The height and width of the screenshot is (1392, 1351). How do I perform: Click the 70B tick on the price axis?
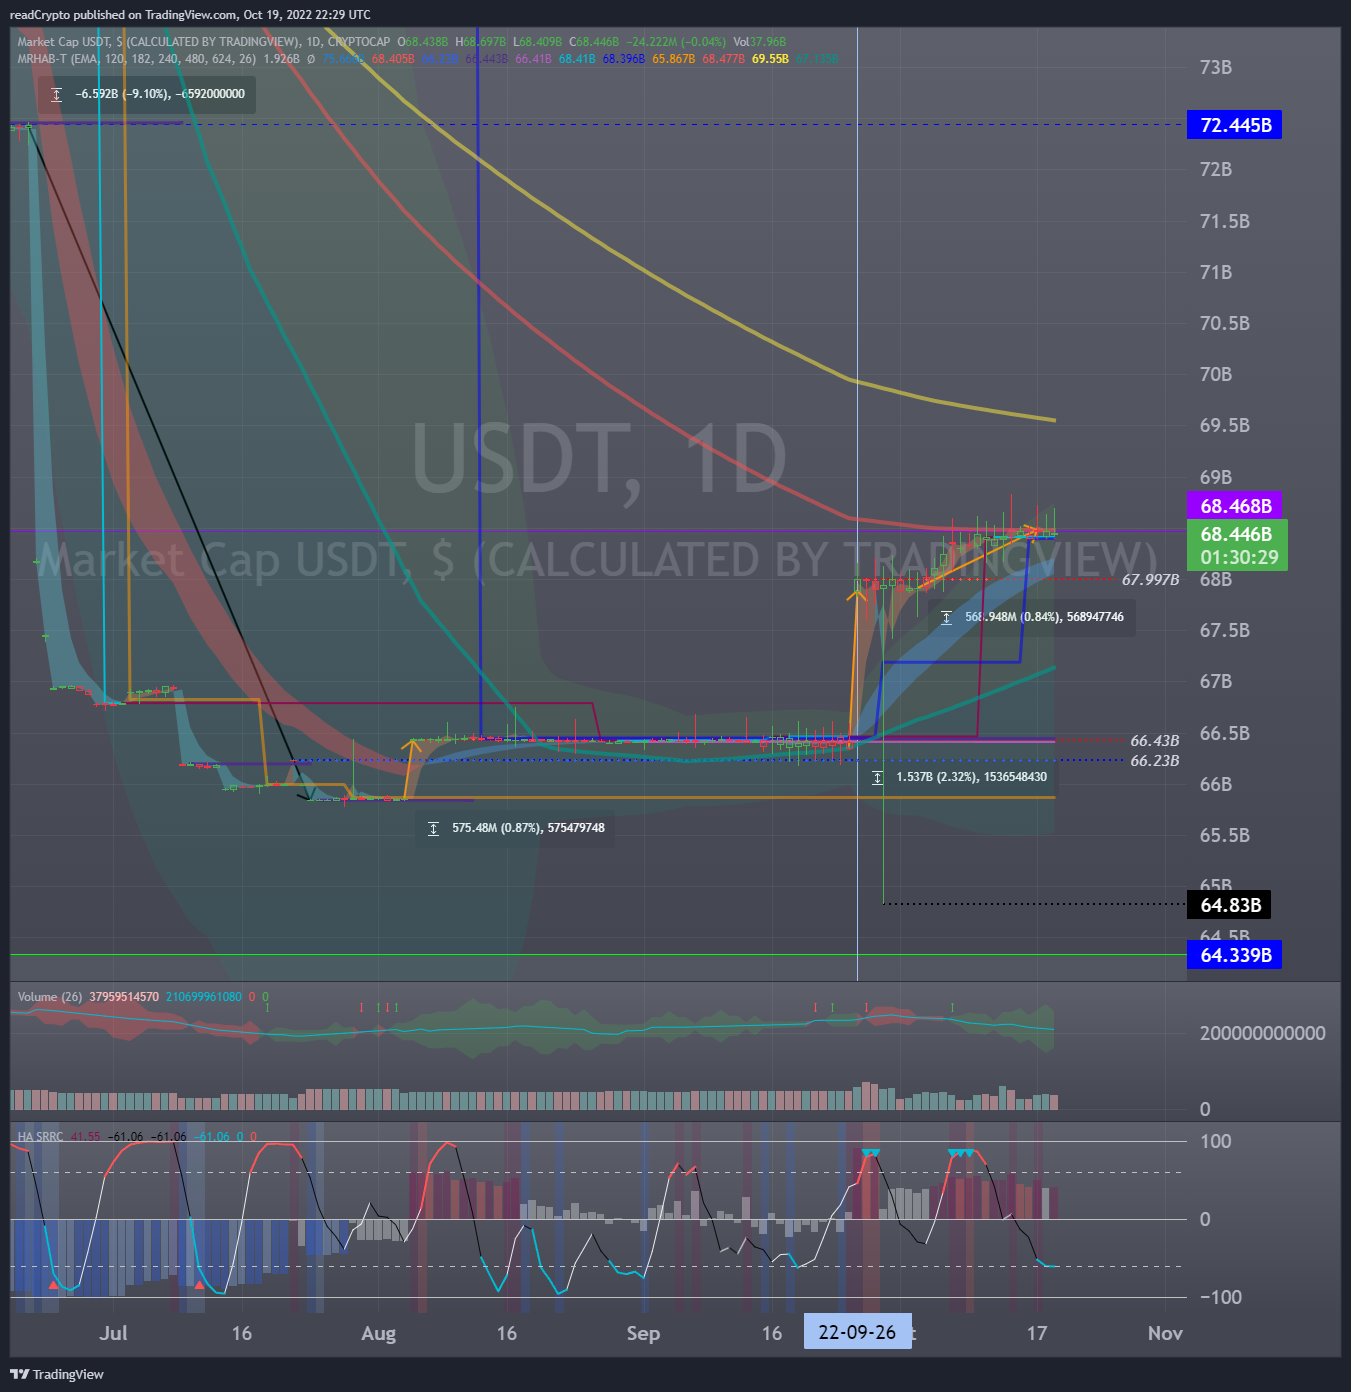click(1216, 375)
